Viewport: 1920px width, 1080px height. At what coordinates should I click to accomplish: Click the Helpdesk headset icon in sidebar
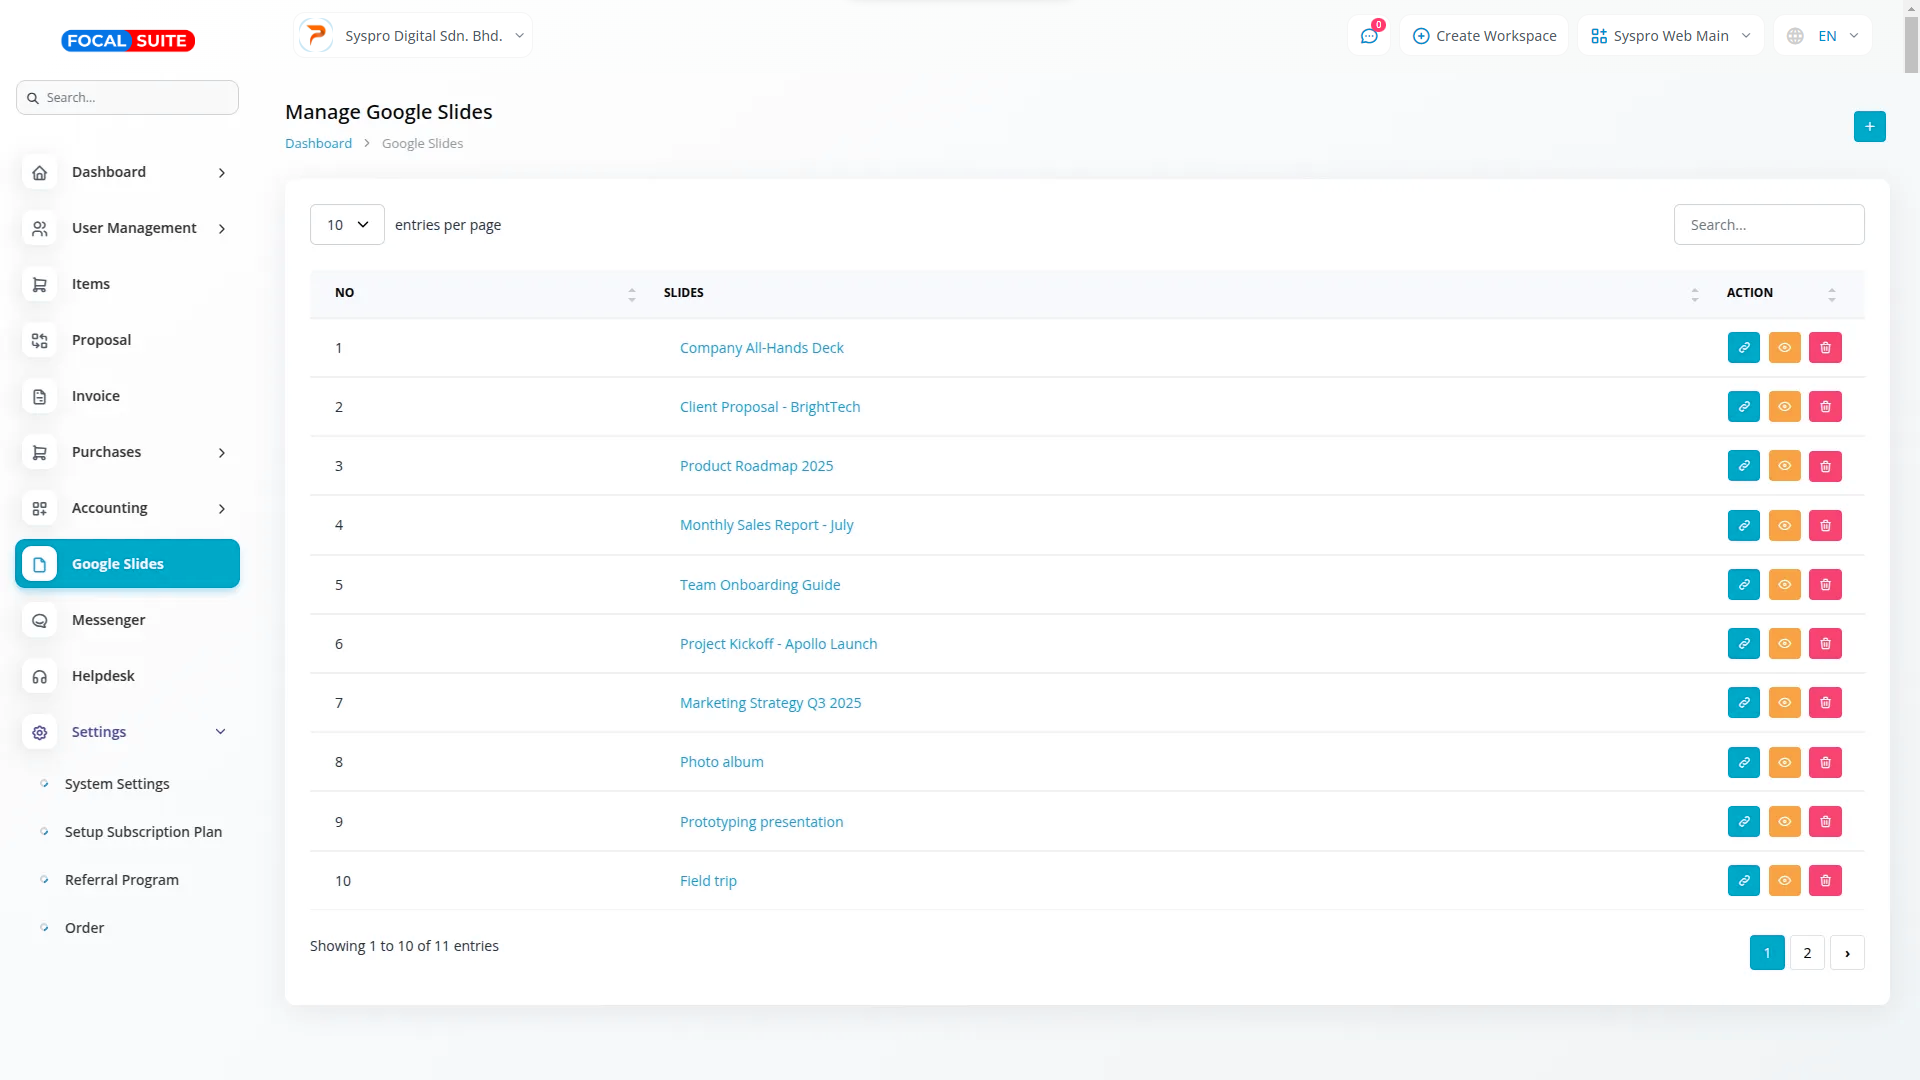40,677
